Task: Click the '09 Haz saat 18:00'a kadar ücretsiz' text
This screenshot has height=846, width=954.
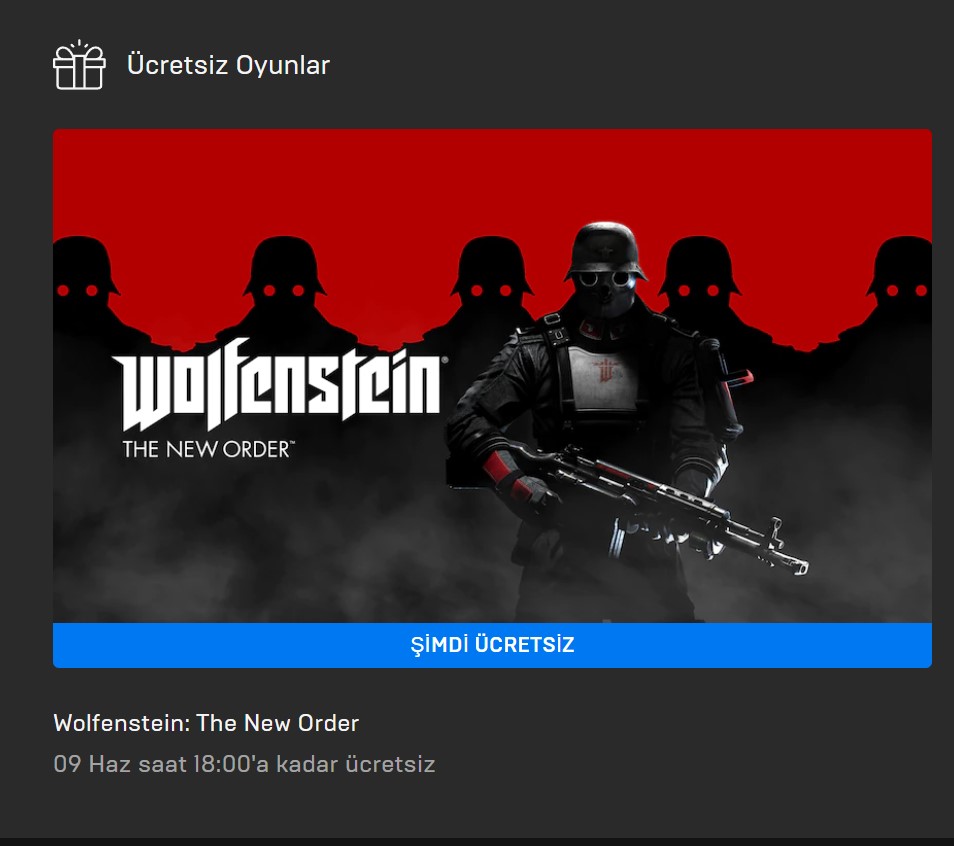Action: (x=244, y=764)
